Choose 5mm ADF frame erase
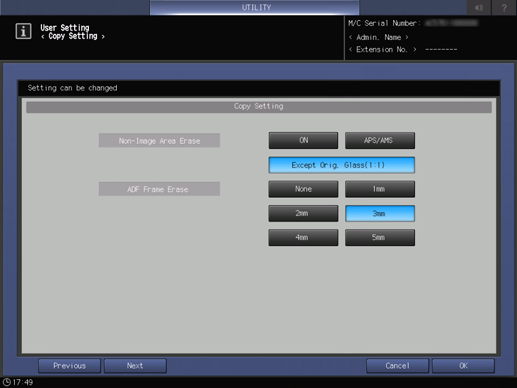Screen dimensions: 517x388 coord(380,237)
